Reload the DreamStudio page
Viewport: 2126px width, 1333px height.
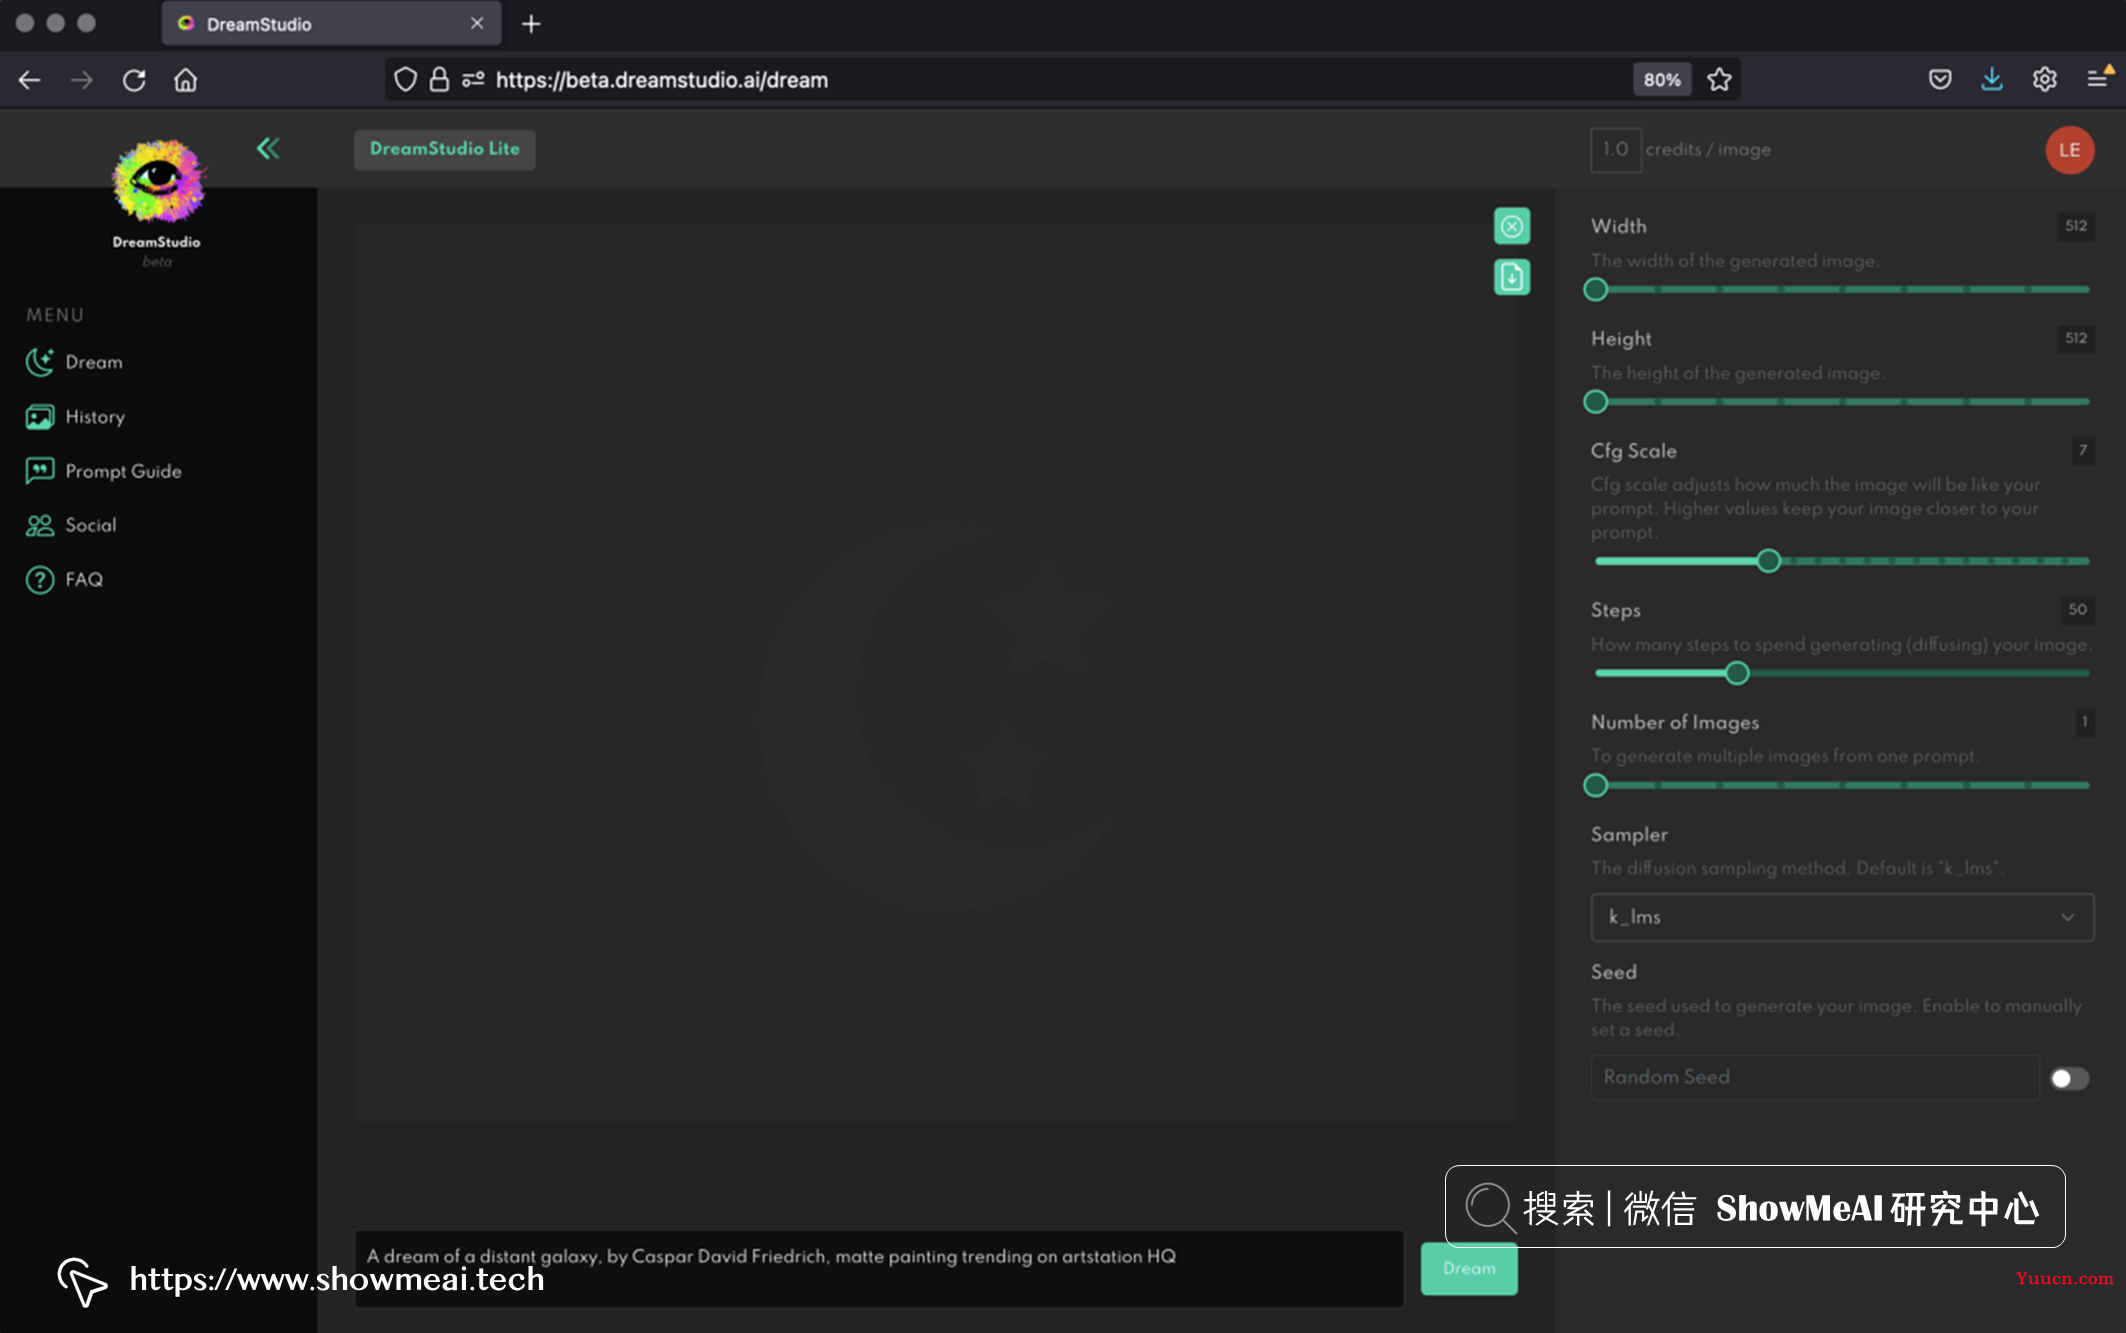134,80
